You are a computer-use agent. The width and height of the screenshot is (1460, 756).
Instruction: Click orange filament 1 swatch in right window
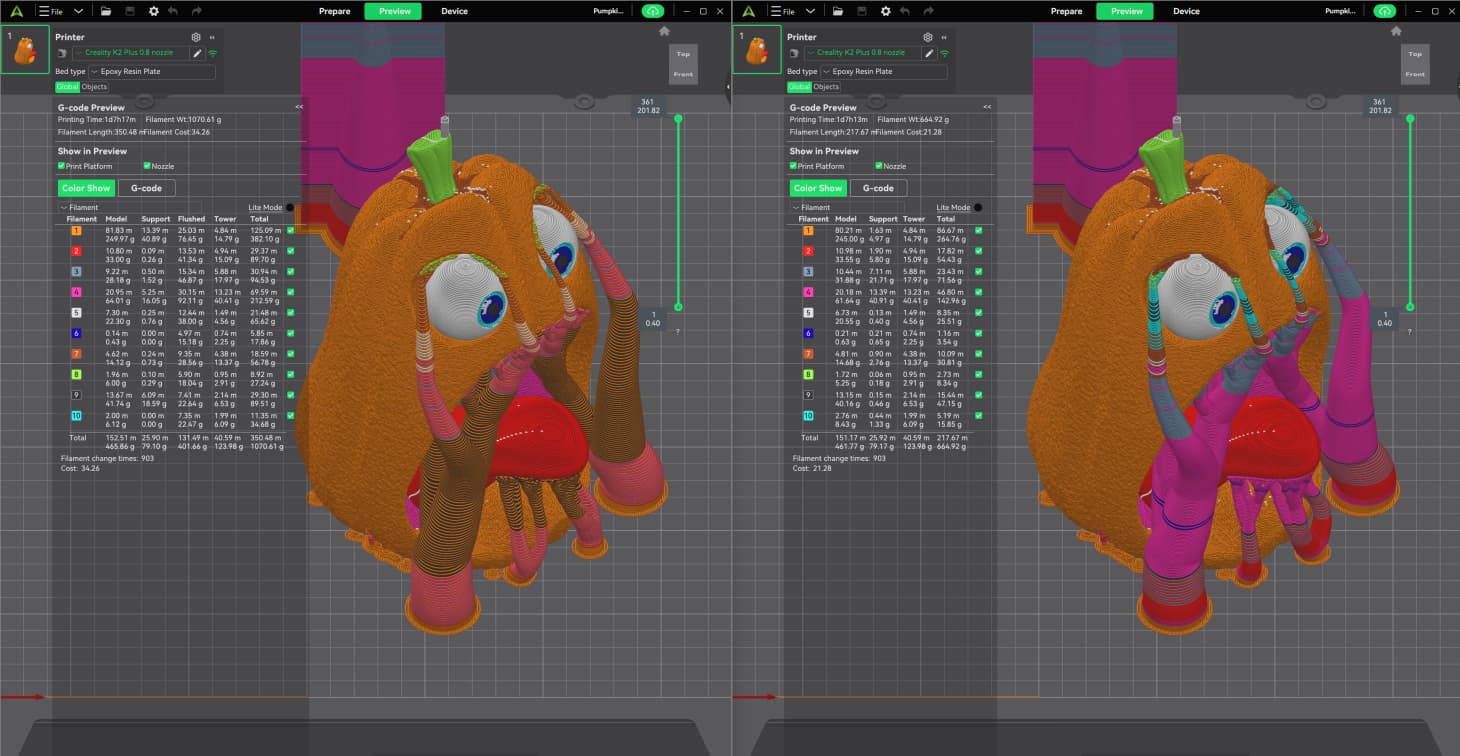coord(807,230)
